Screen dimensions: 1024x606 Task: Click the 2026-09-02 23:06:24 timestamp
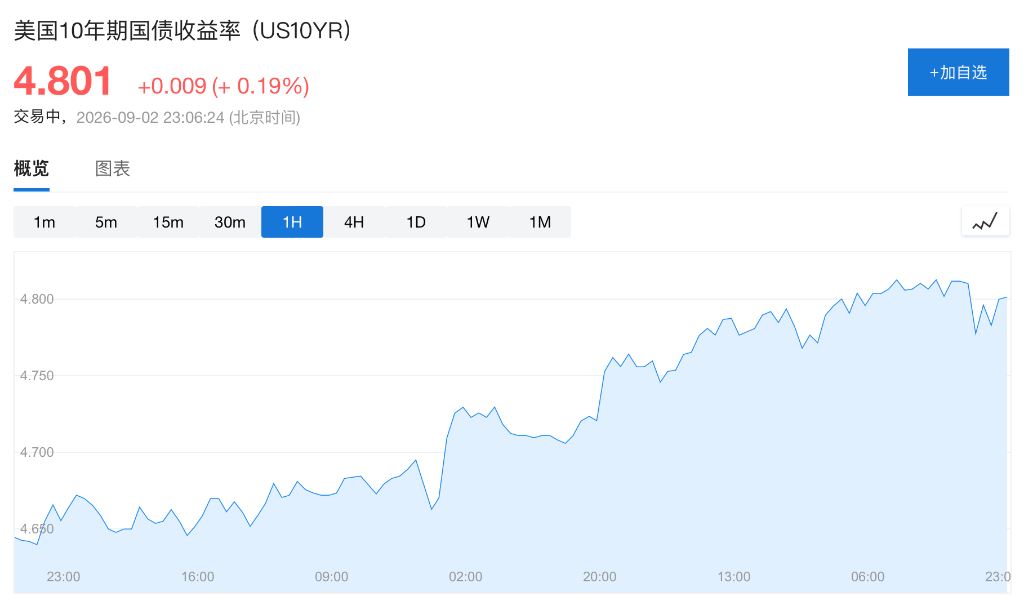[150, 118]
